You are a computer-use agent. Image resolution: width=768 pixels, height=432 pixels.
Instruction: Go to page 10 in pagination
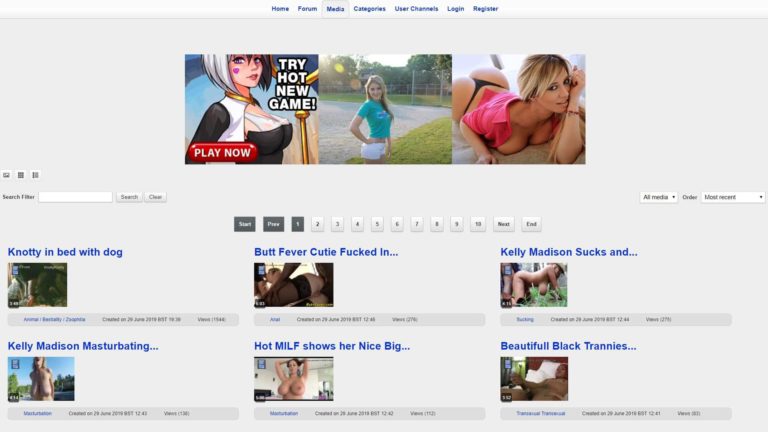coord(478,224)
